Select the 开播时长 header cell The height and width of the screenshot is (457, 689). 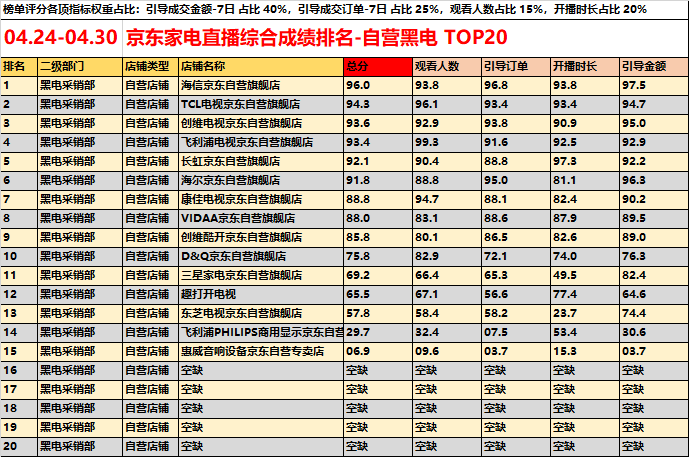[x=585, y=66]
